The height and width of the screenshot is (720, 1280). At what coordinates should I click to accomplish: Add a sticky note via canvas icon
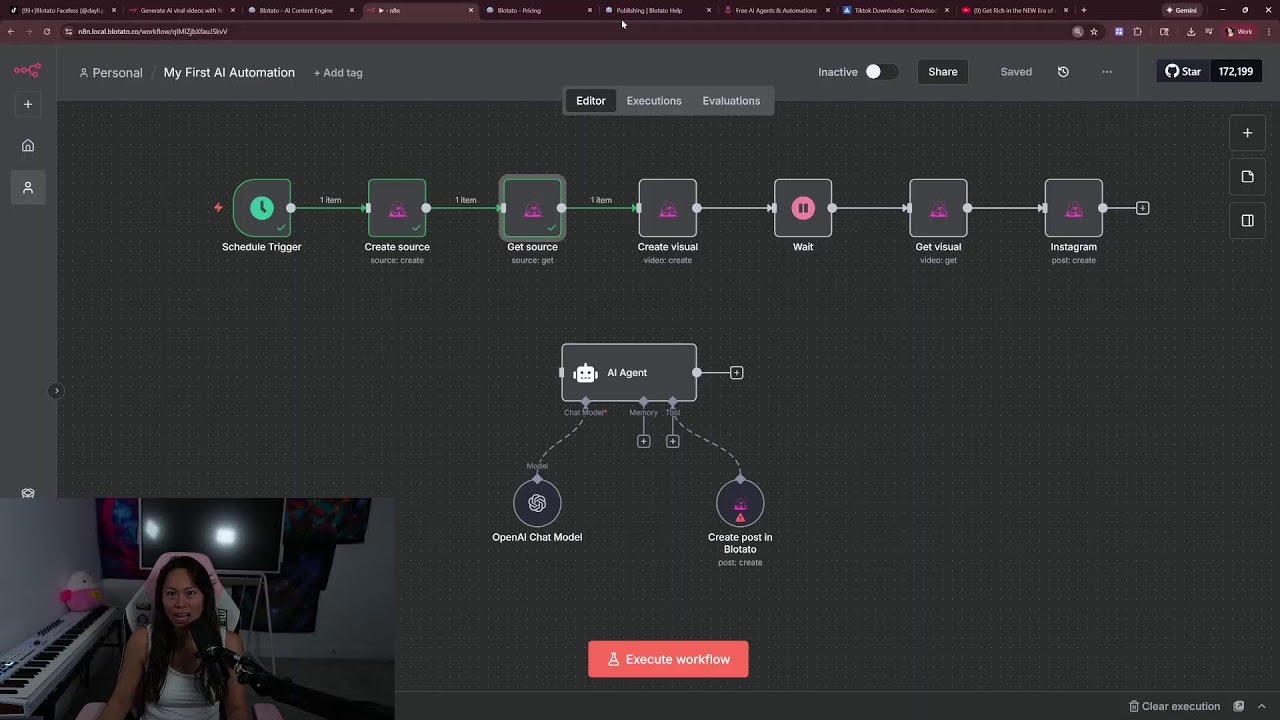coord(1247,177)
